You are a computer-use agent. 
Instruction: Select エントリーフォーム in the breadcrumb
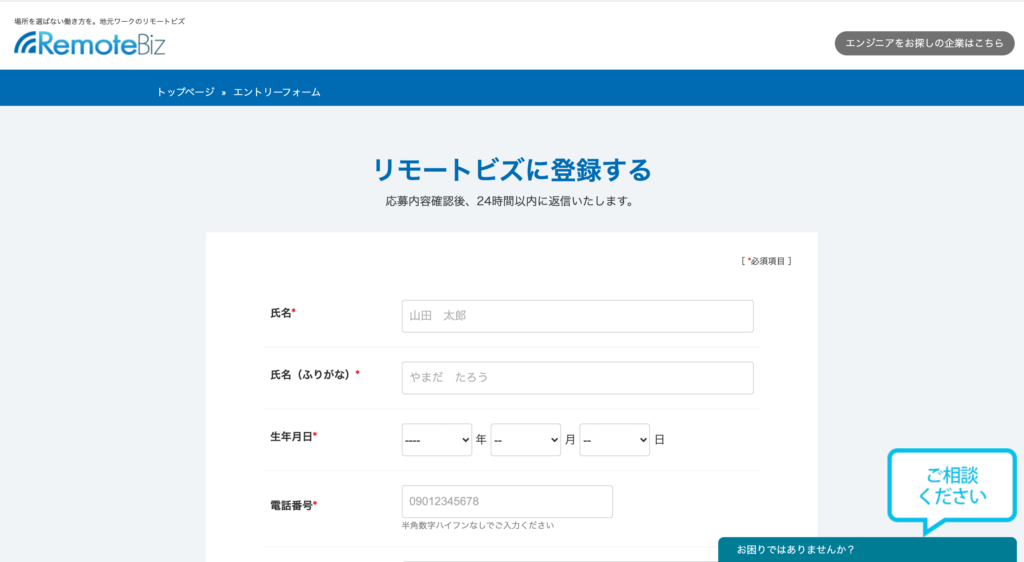pyautogui.click(x=277, y=92)
